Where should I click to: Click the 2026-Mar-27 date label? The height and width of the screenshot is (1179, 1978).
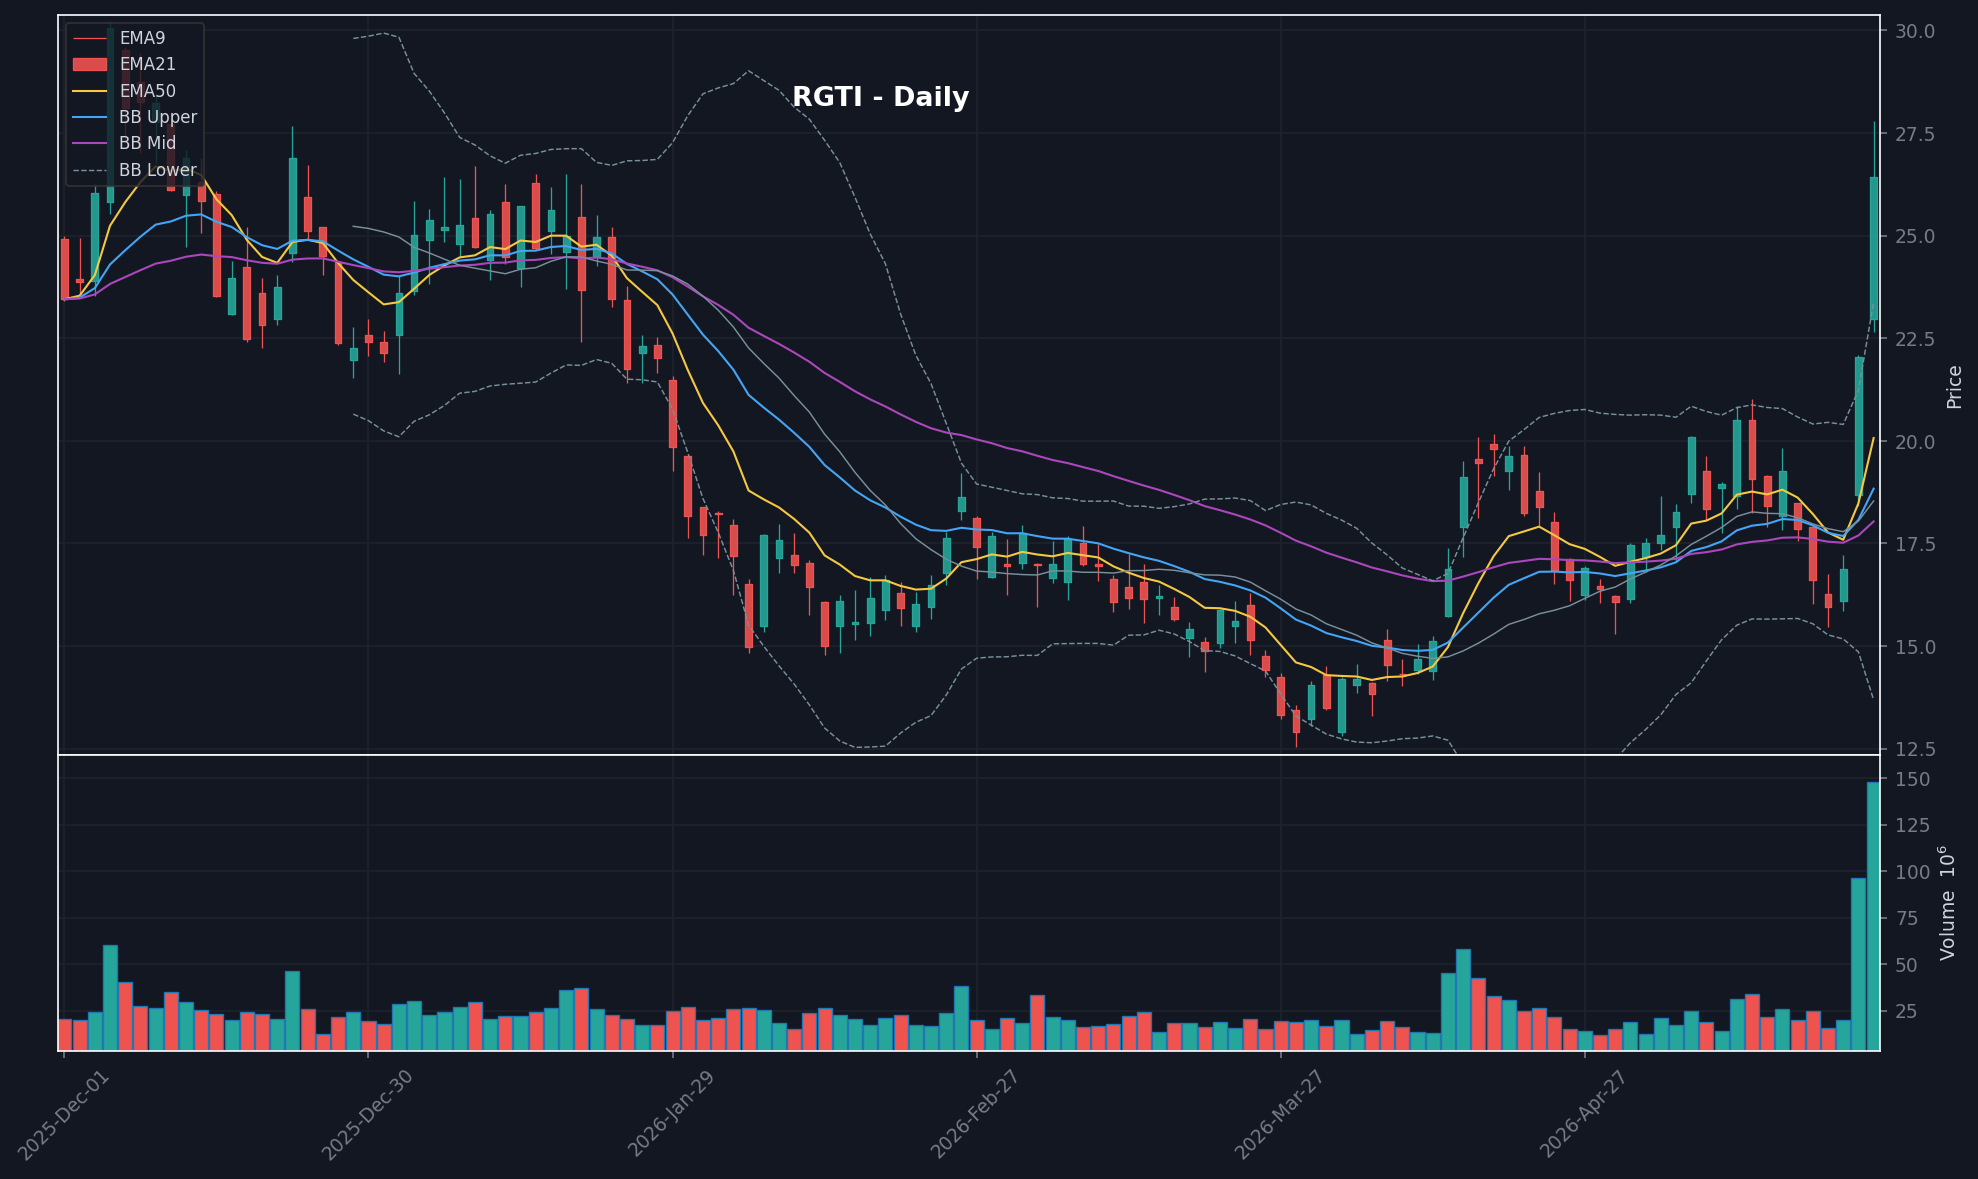click(x=1281, y=1114)
